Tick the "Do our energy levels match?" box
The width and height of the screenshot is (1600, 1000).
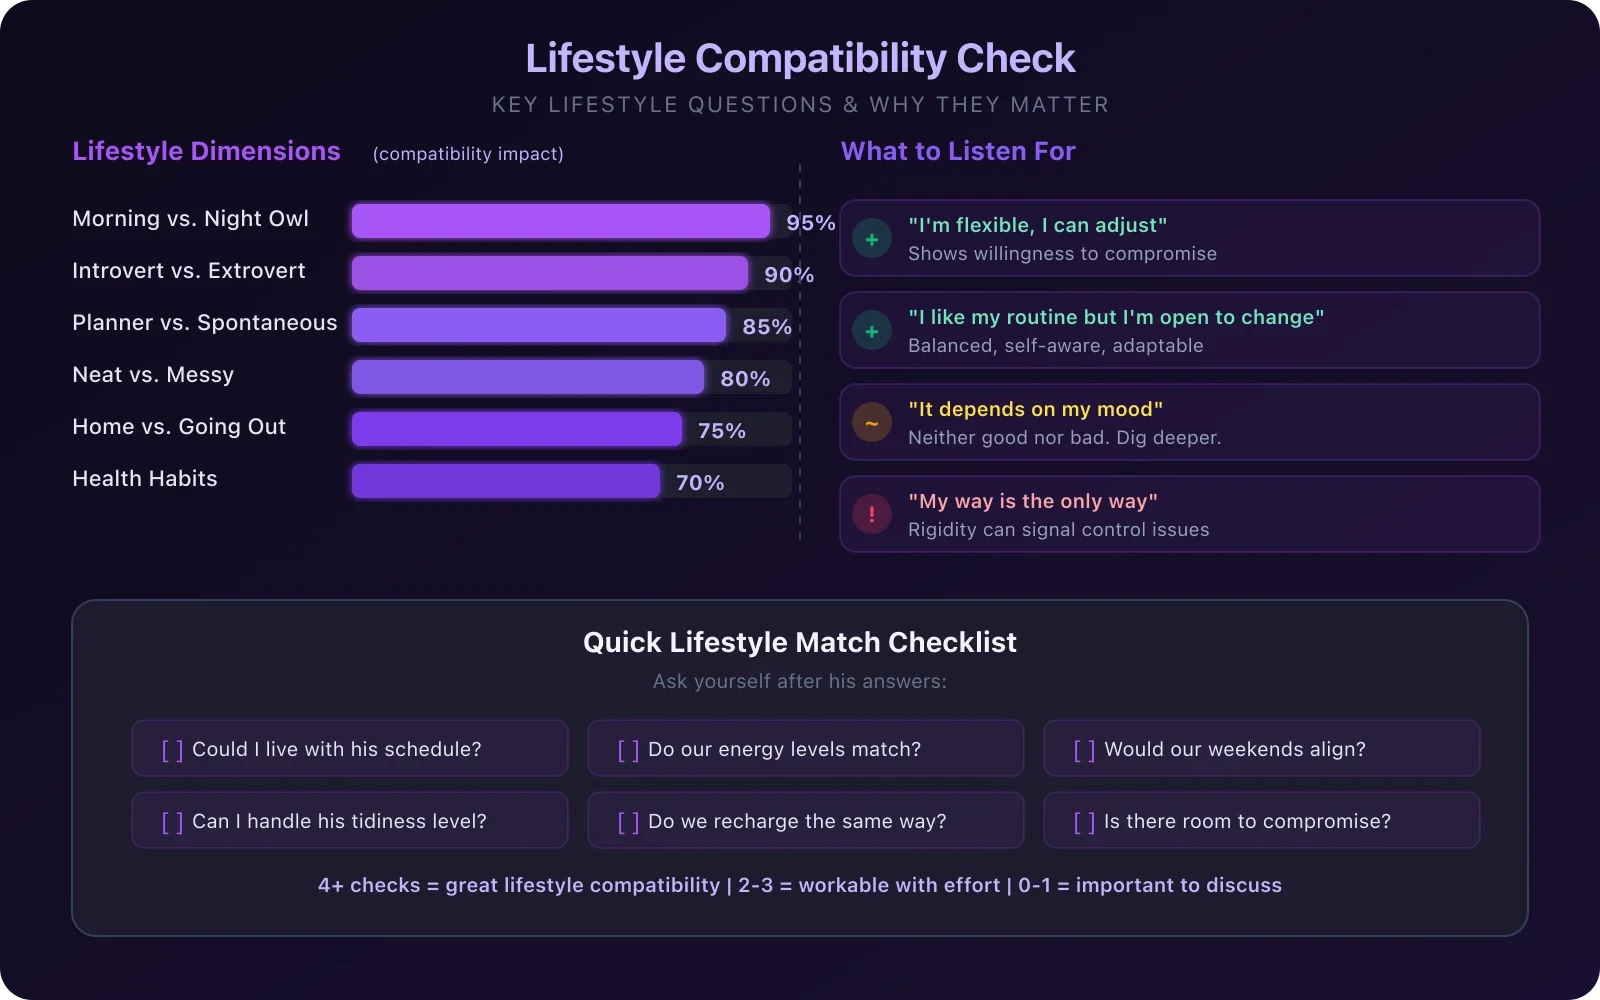(629, 750)
